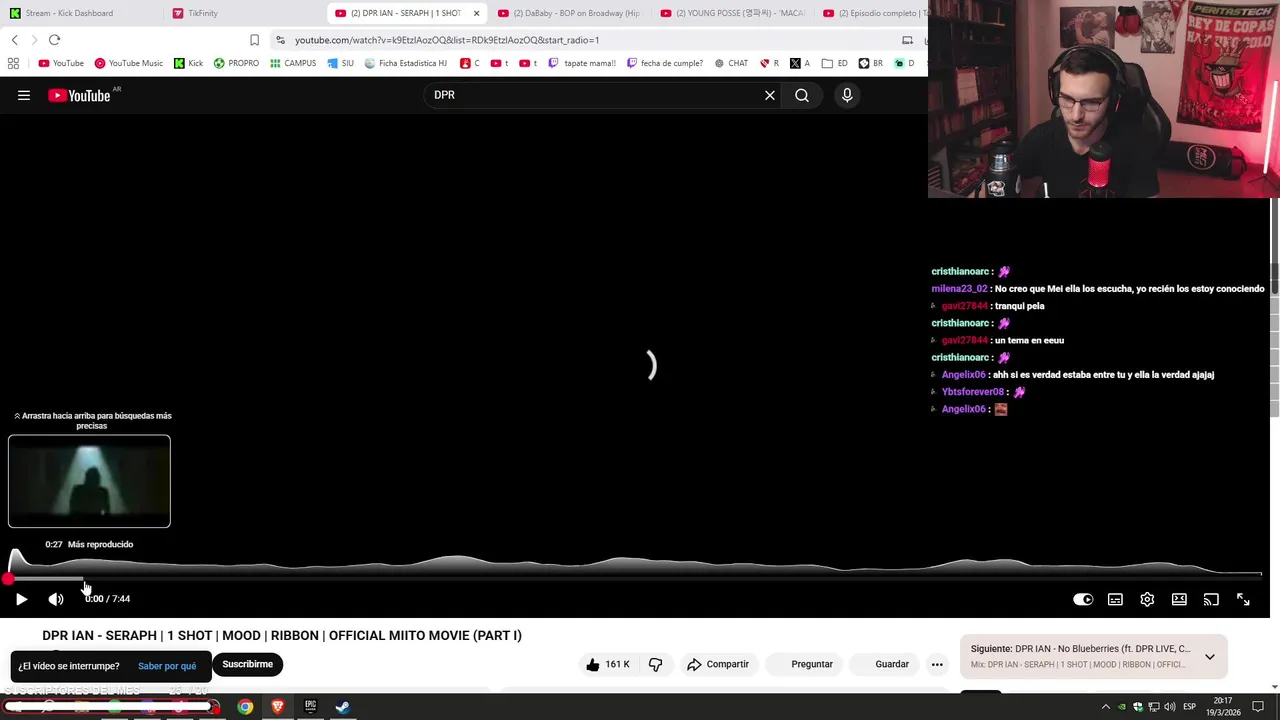Open more actions three-dot menu
The width and height of the screenshot is (1280, 720).
coord(937,664)
